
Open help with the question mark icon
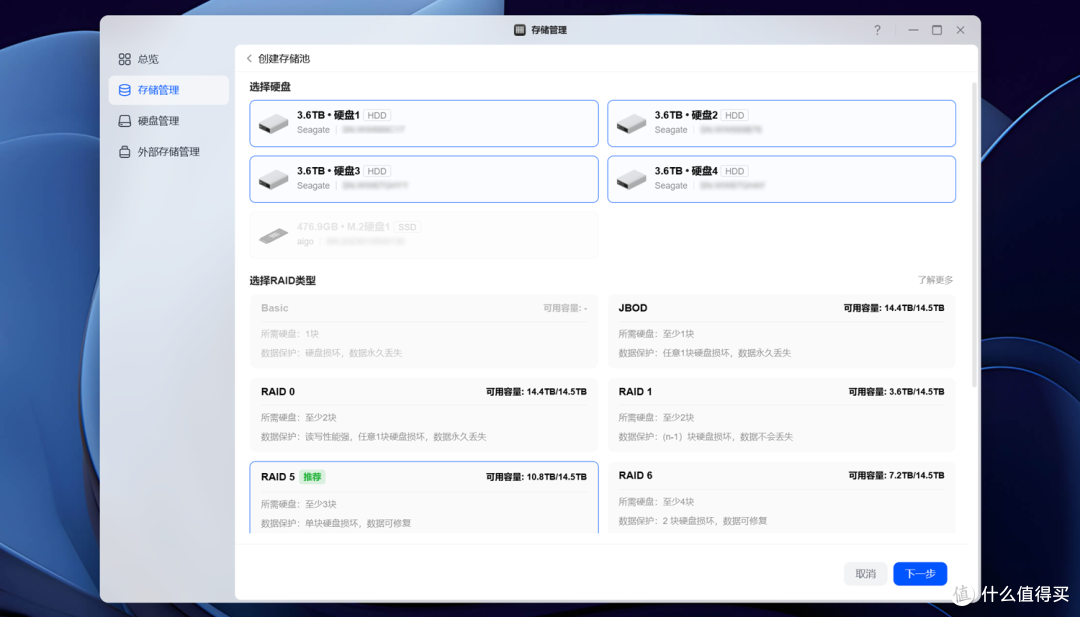pos(877,30)
